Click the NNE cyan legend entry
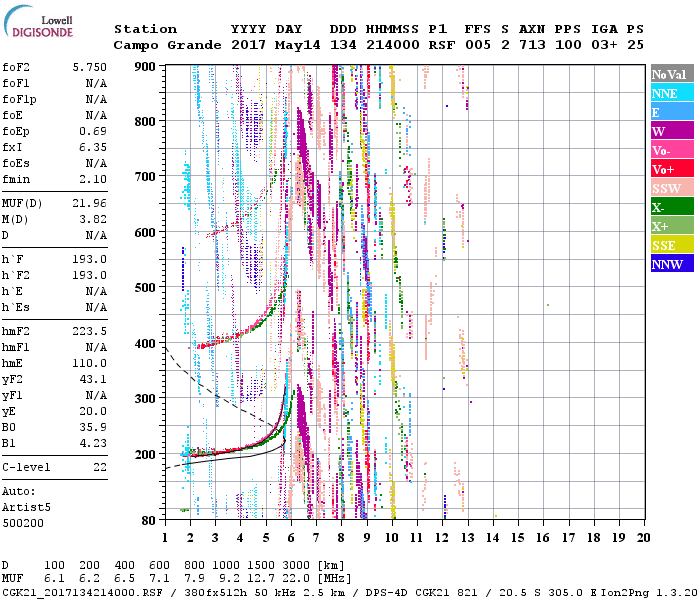This screenshot has width=700, height=600. click(x=672, y=93)
